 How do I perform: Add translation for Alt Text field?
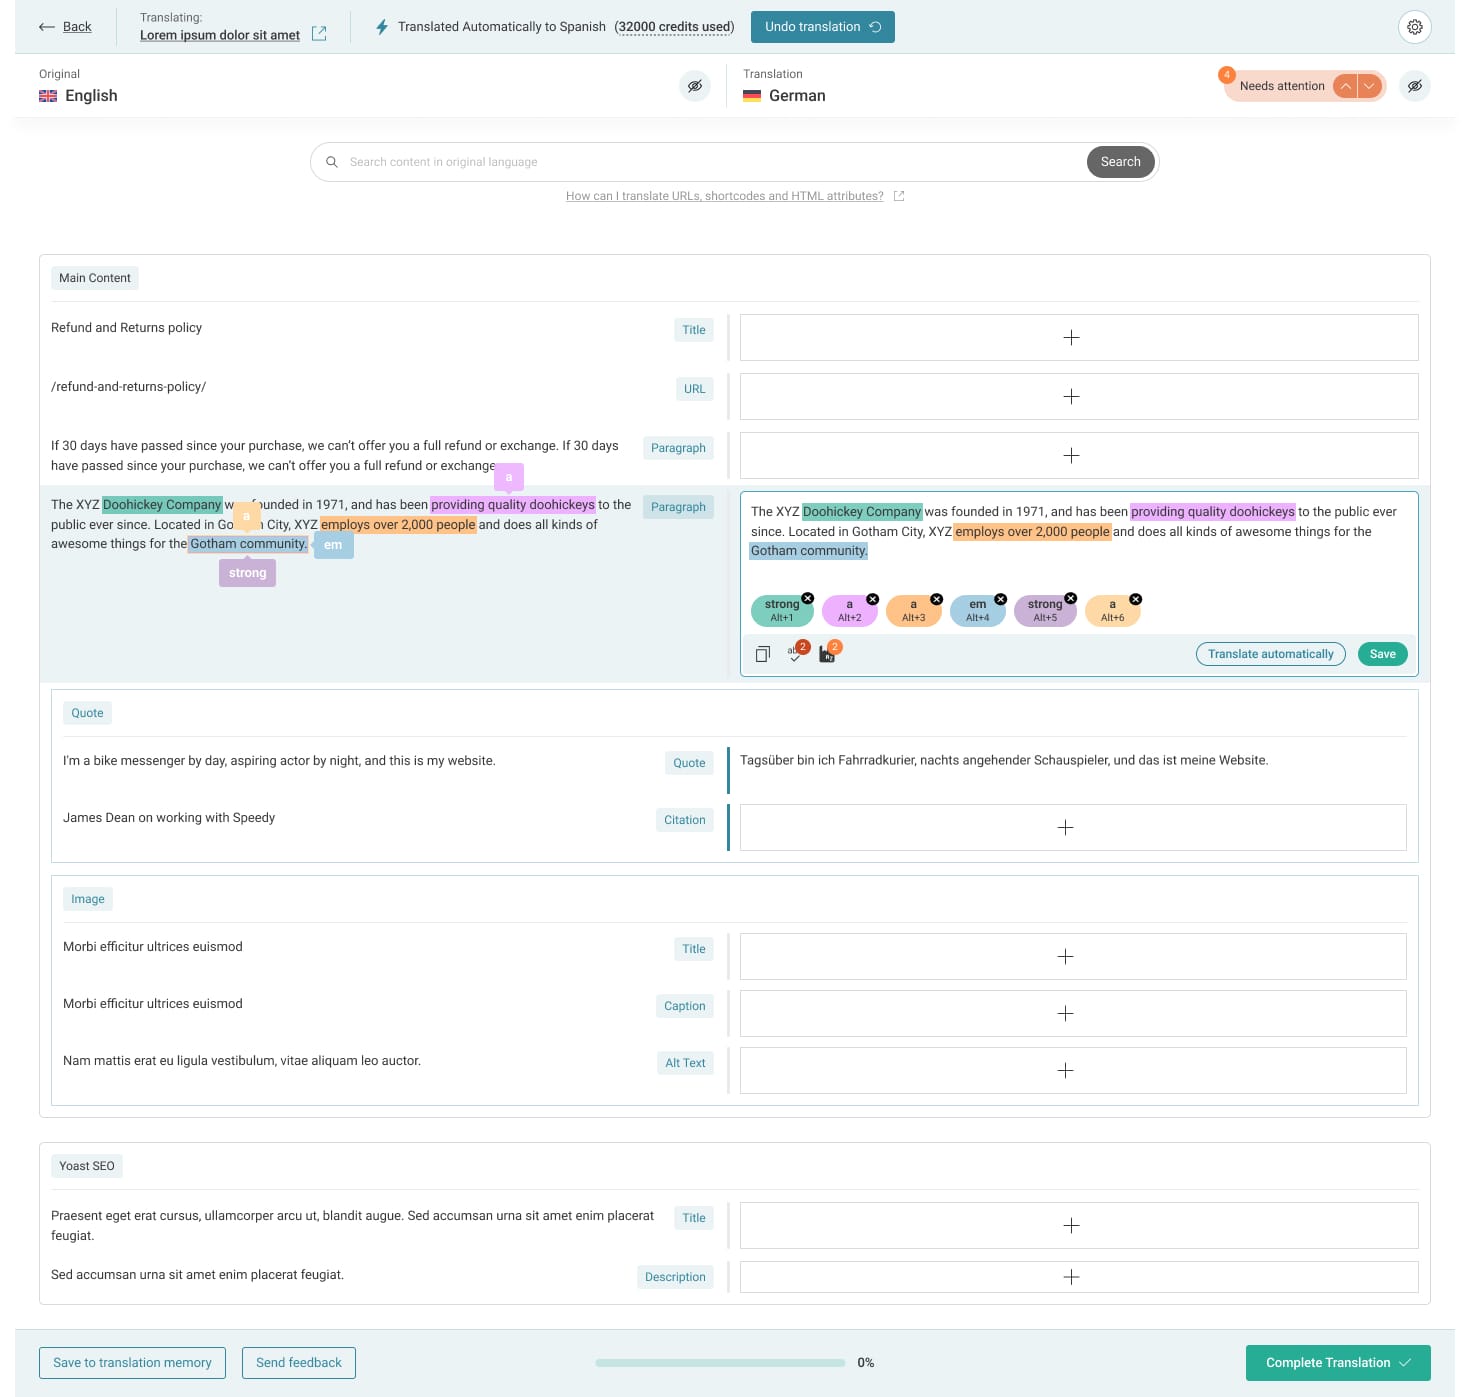1073,1070
